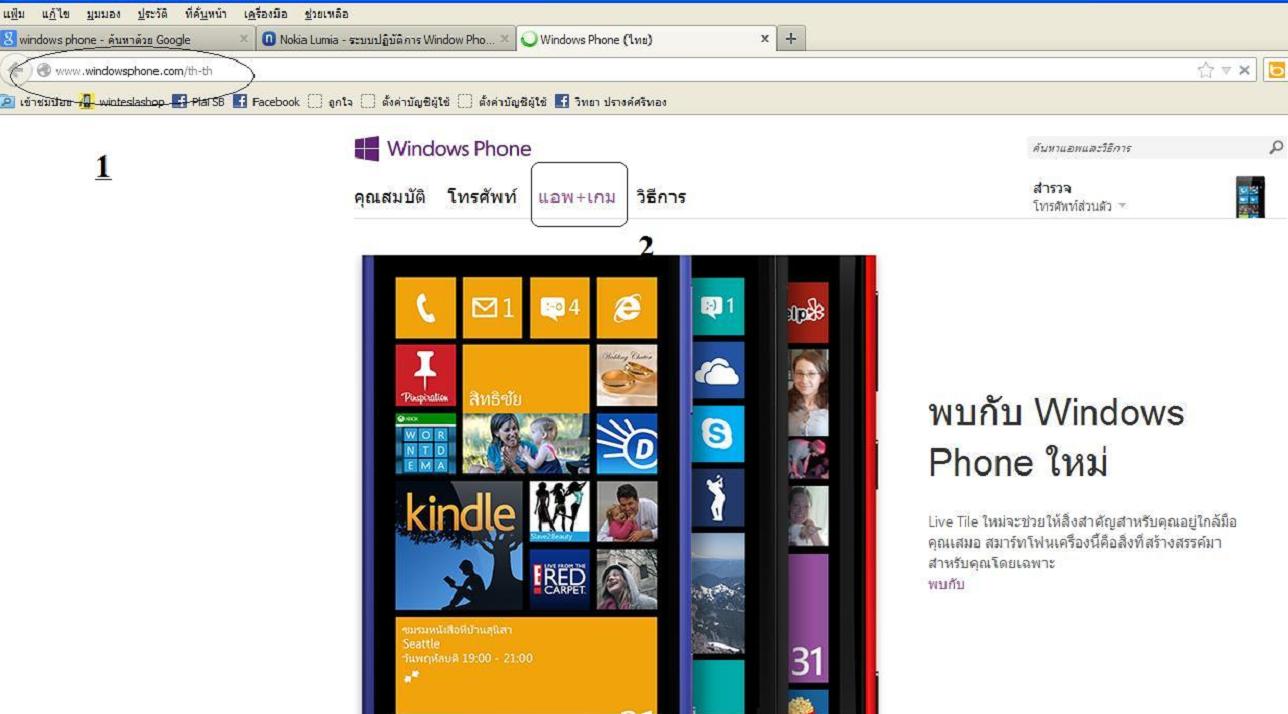Click the cloud SkyDrive tile
Image resolution: width=1288 pixels, height=714 pixels.
[719, 371]
